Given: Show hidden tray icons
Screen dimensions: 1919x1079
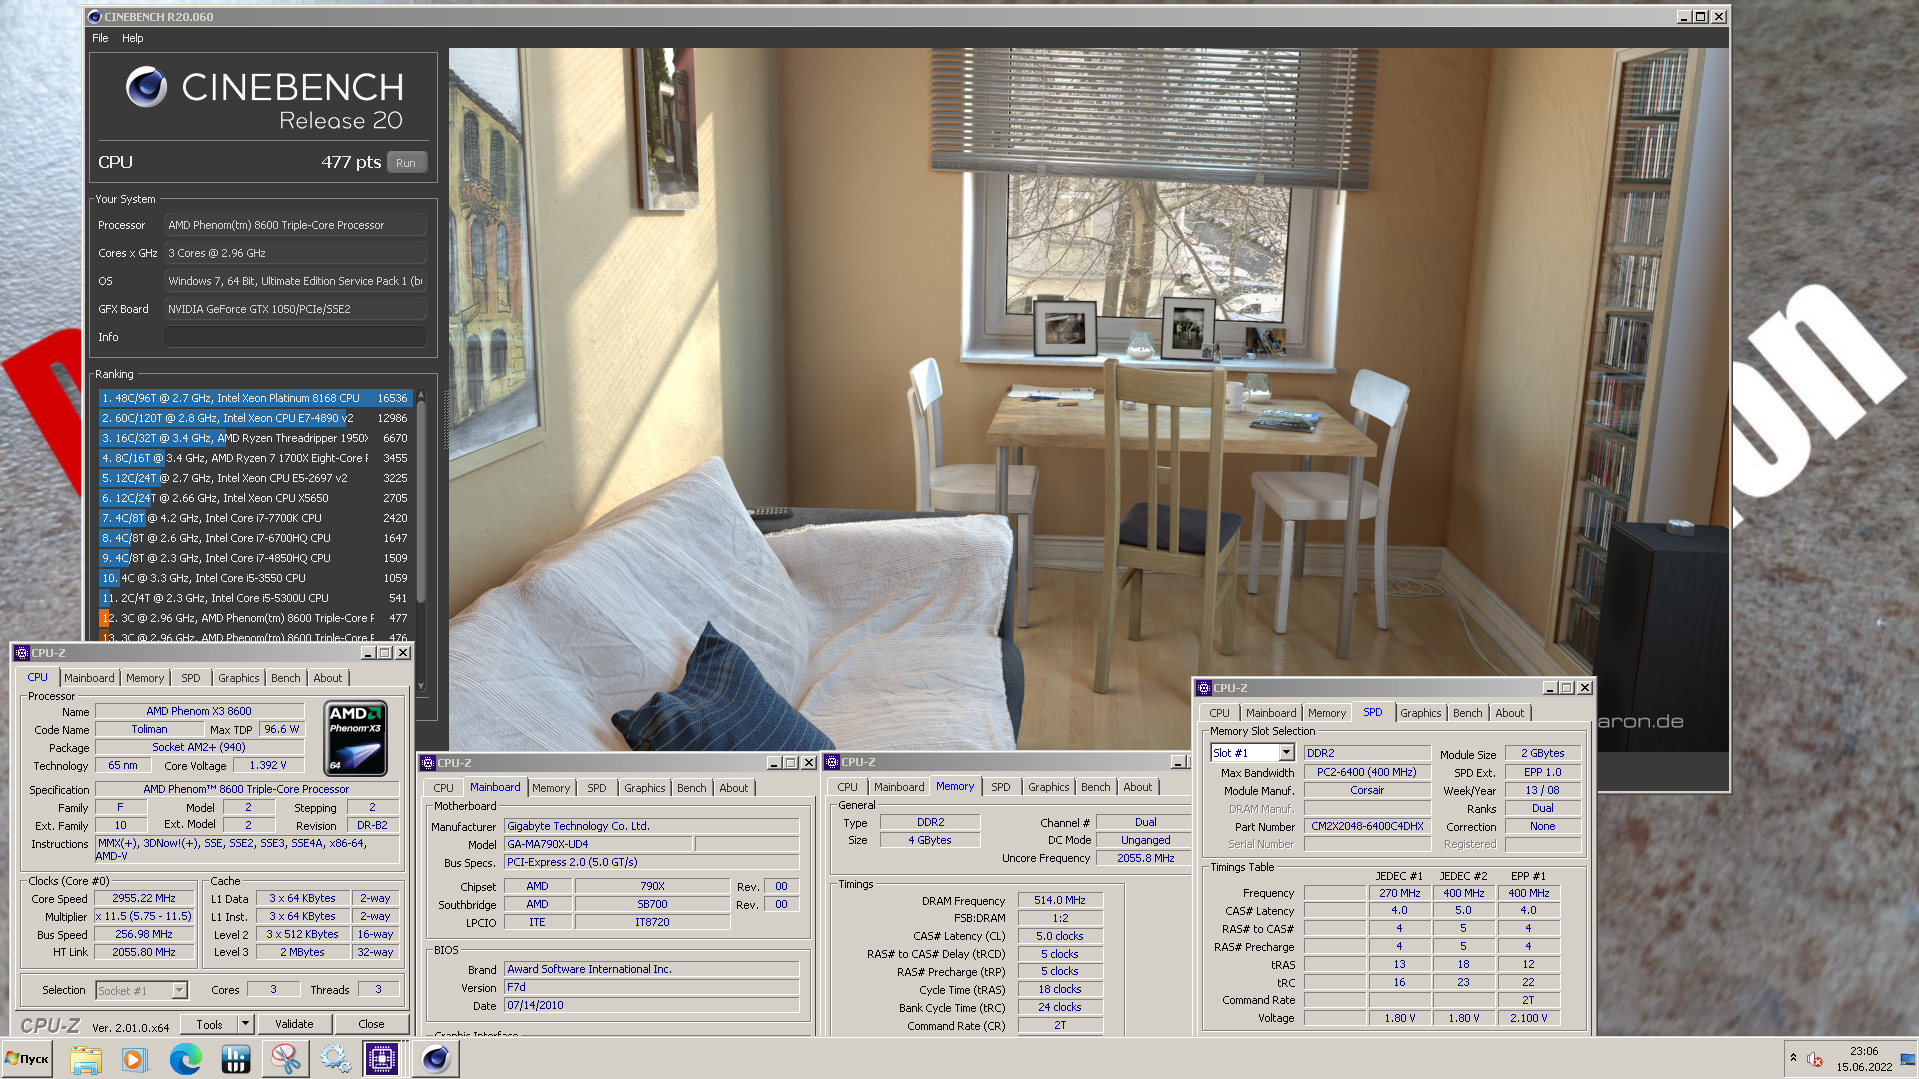Looking at the screenshot, I should tap(1793, 1058).
